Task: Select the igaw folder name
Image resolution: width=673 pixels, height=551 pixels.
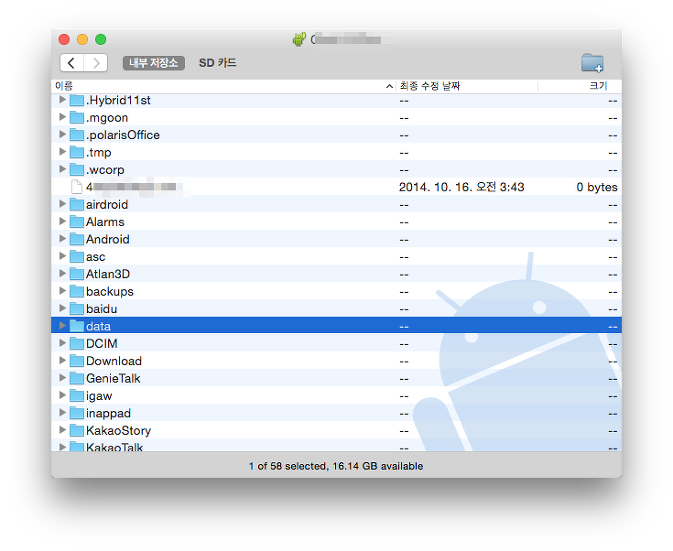Action: [x=99, y=396]
